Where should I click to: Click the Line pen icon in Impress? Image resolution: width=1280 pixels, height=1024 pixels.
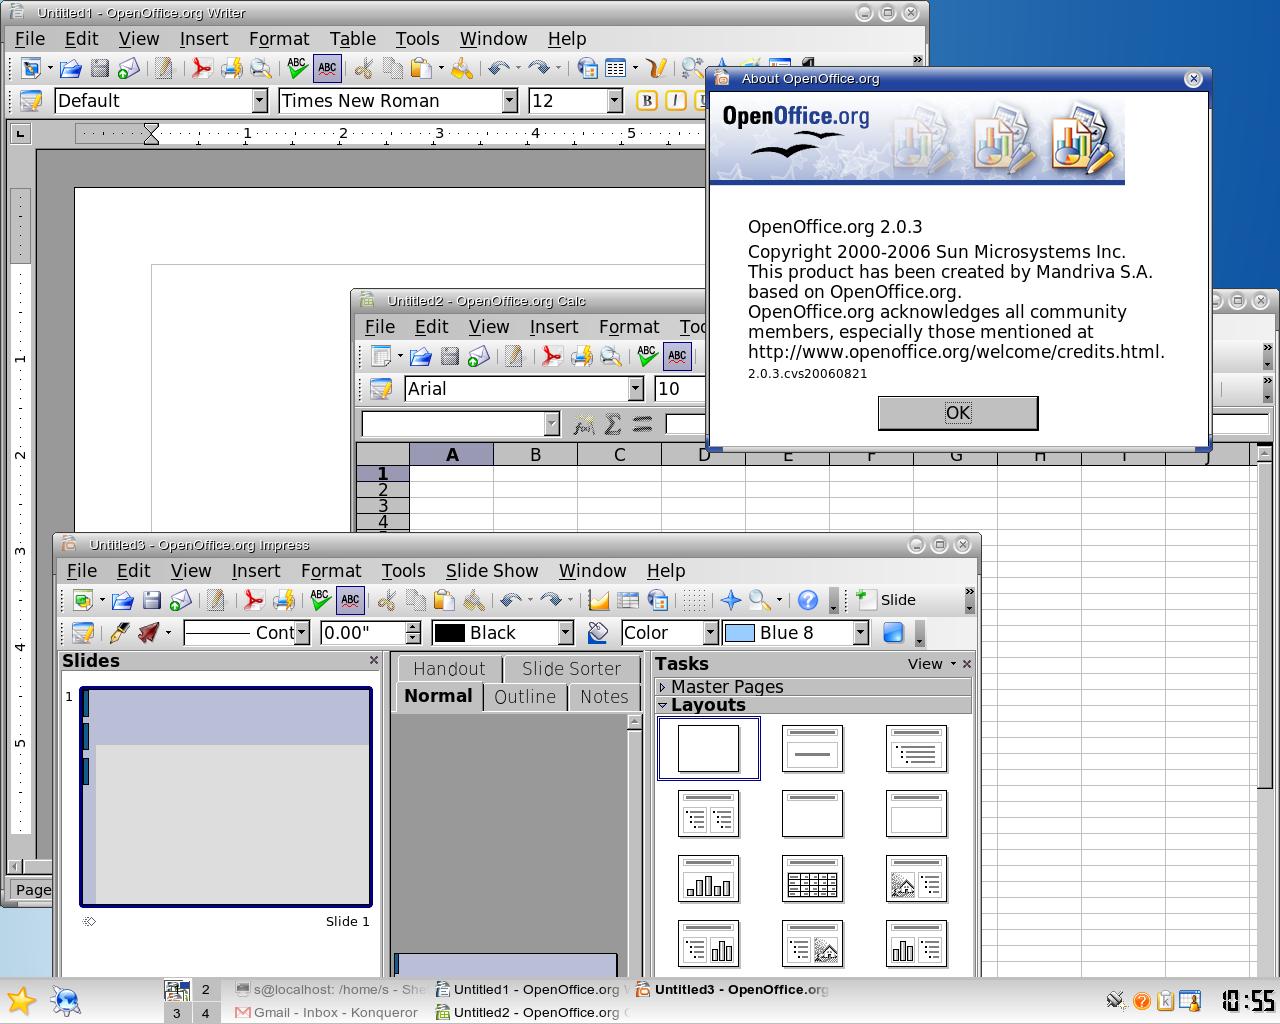click(119, 632)
